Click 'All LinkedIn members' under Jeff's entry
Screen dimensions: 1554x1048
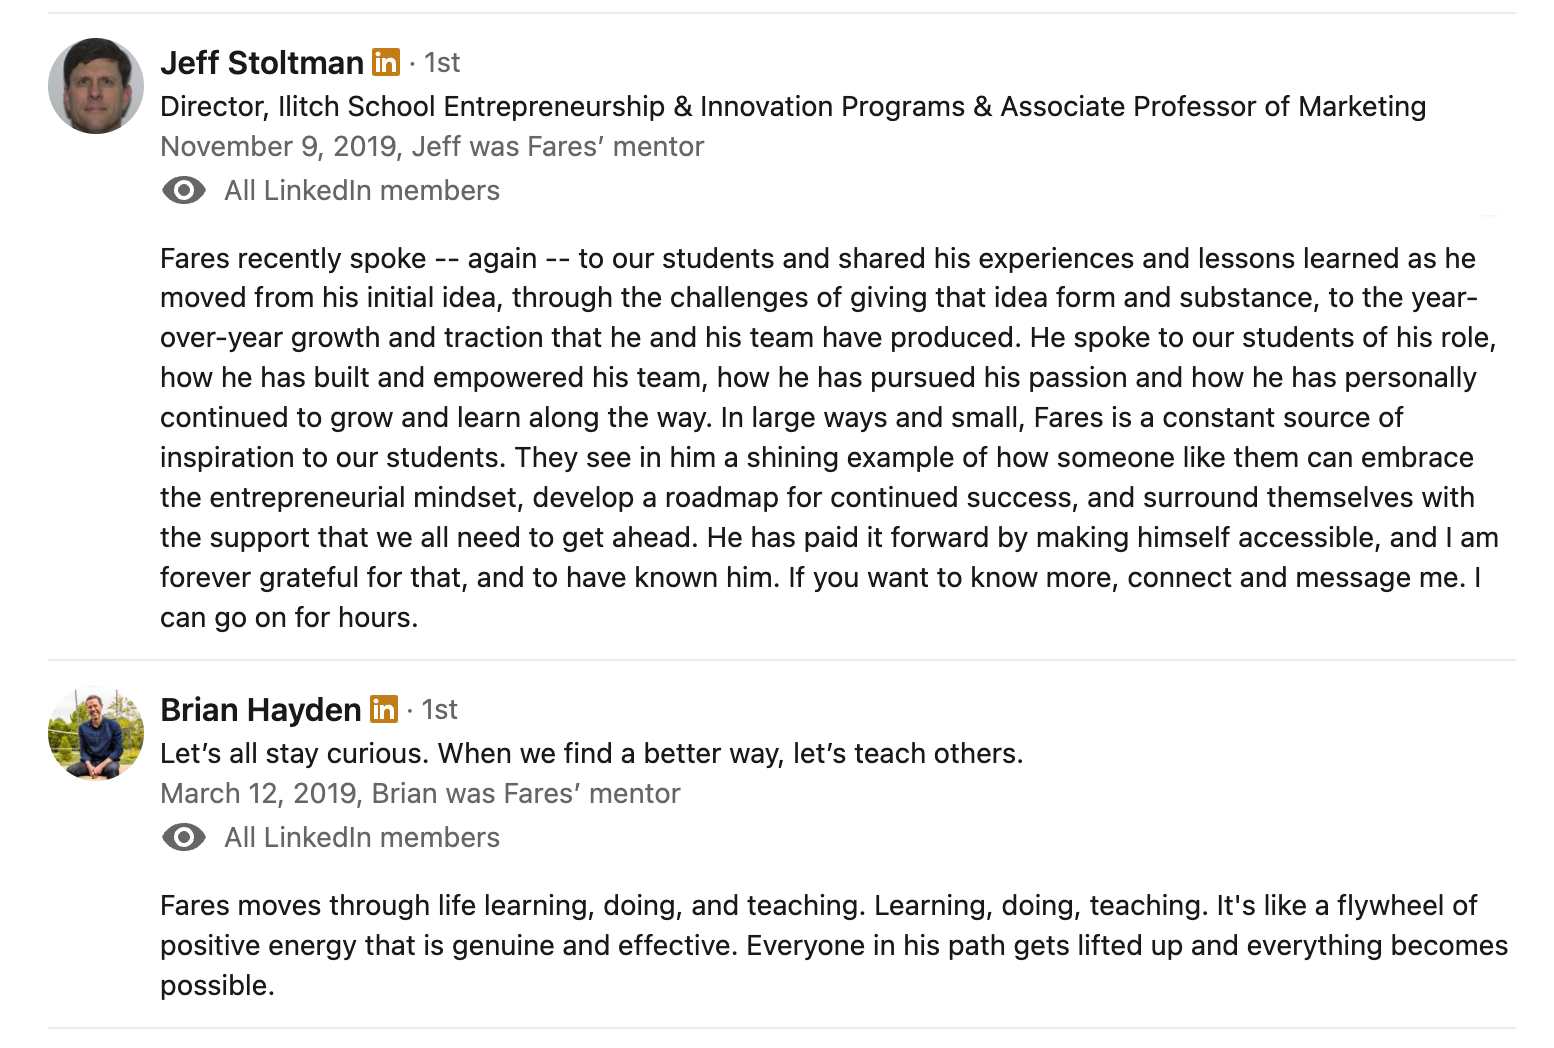click(x=362, y=190)
